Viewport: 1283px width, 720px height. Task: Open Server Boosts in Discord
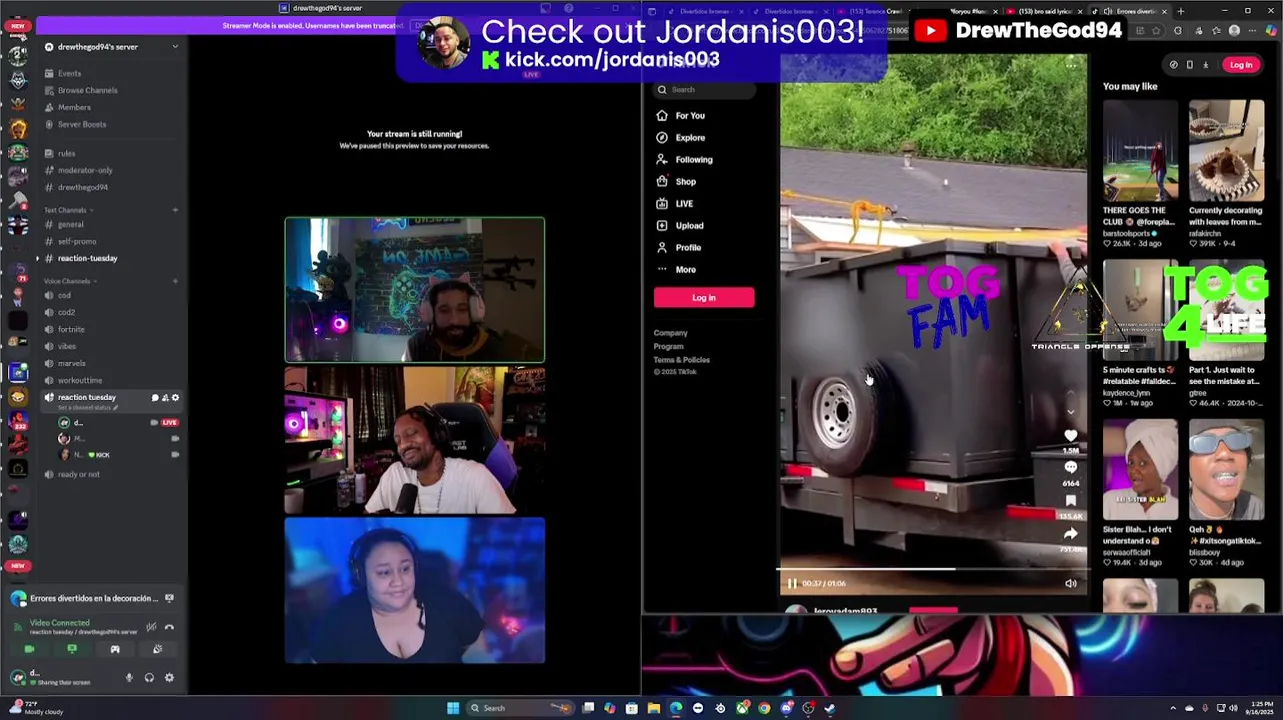point(82,124)
